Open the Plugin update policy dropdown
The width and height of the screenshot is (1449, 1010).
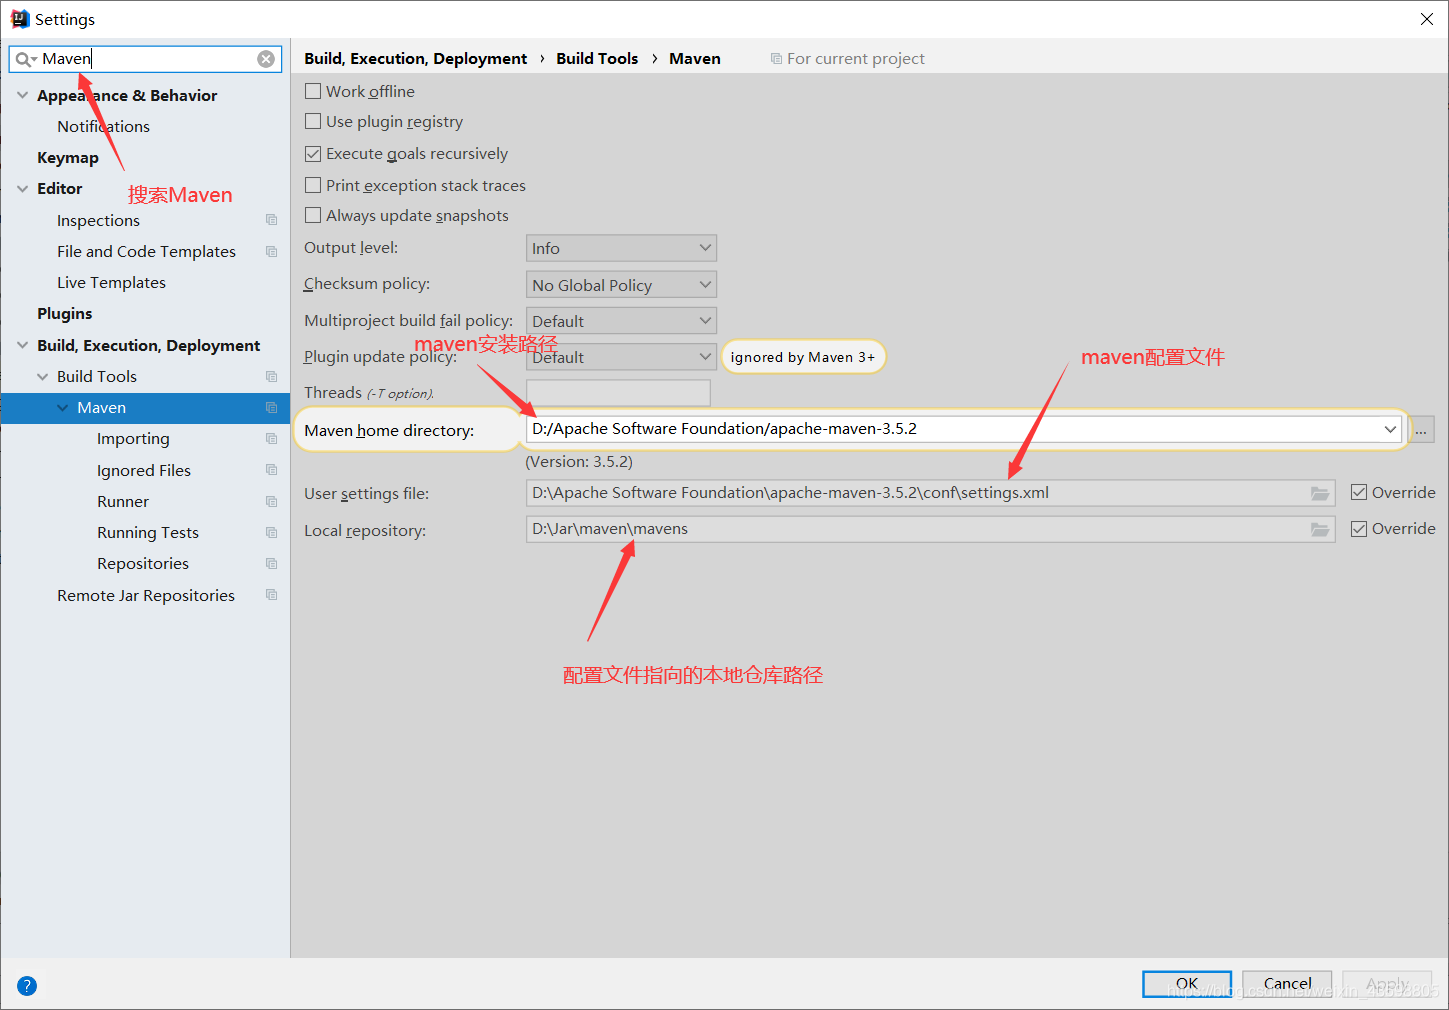point(621,357)
